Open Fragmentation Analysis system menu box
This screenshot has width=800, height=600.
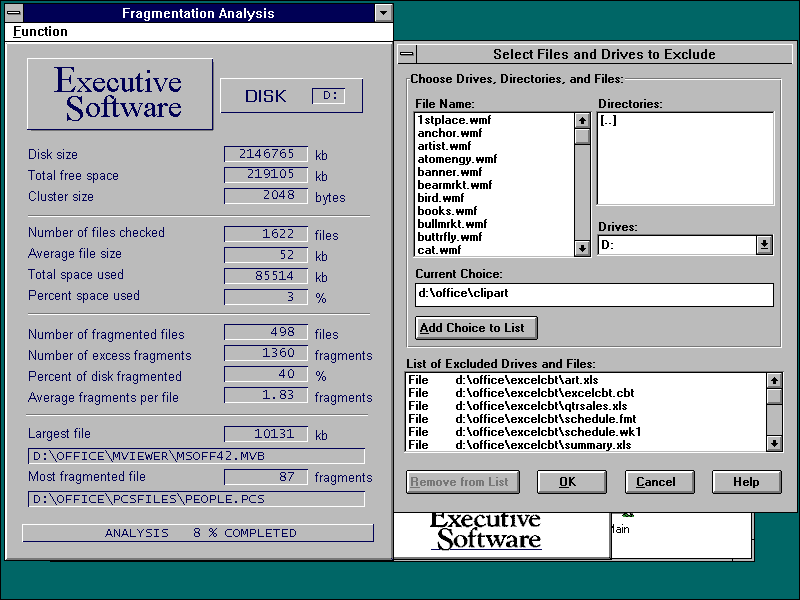14,13
